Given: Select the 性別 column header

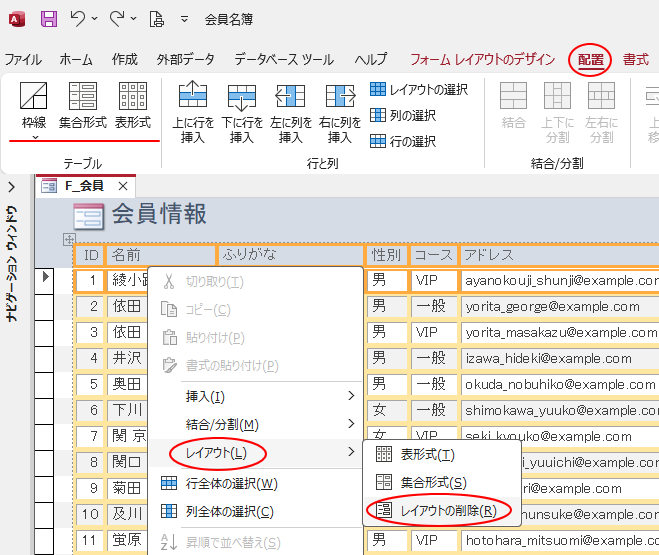Looking at the screenshot, I should 386,255.
